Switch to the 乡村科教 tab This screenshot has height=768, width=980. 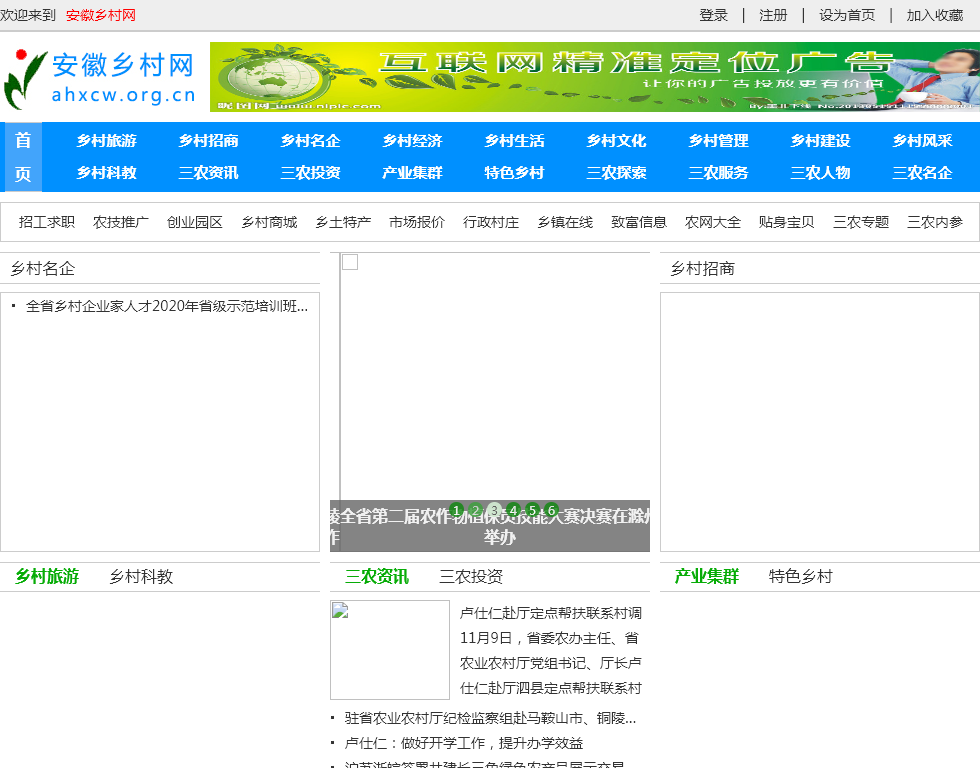tap(141, 577)
